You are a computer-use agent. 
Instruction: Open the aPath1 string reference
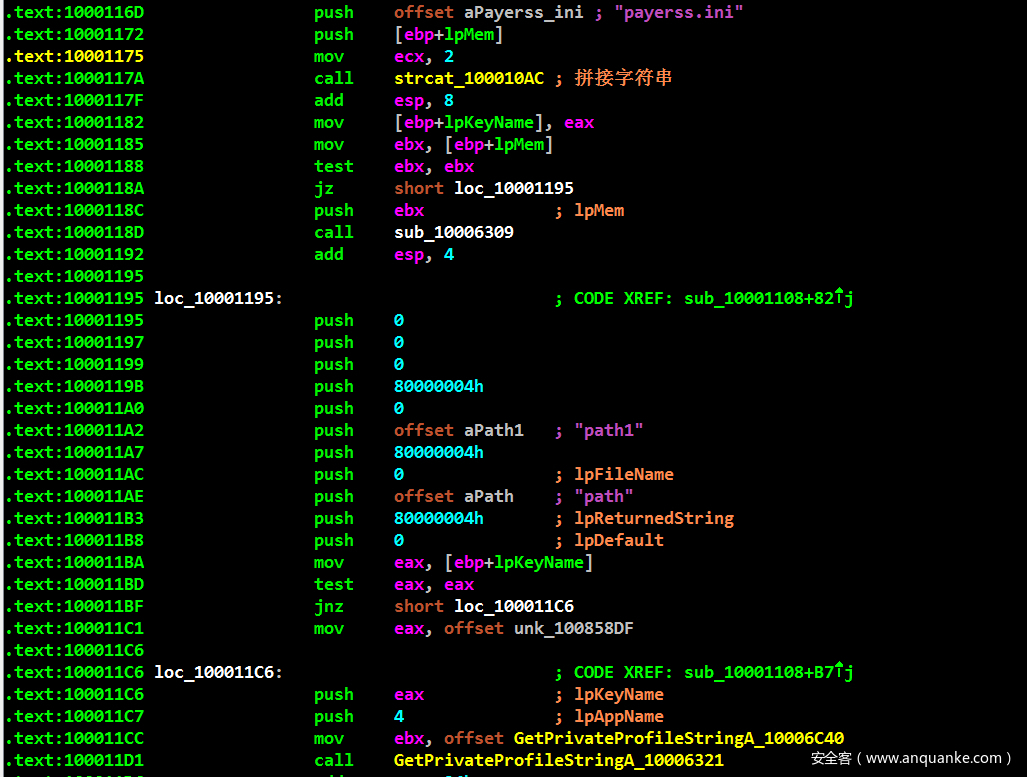point(493,430)
